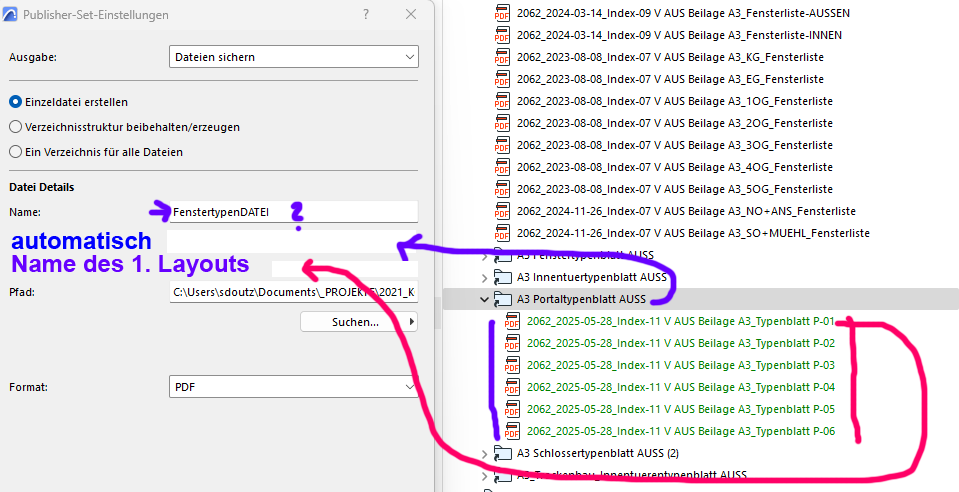Image resolution: width=959 pixels, height=492 pixels.
Task: Select the A3 Schlossertypenblatt AUSS (2) folder
Action: [598, 453]
